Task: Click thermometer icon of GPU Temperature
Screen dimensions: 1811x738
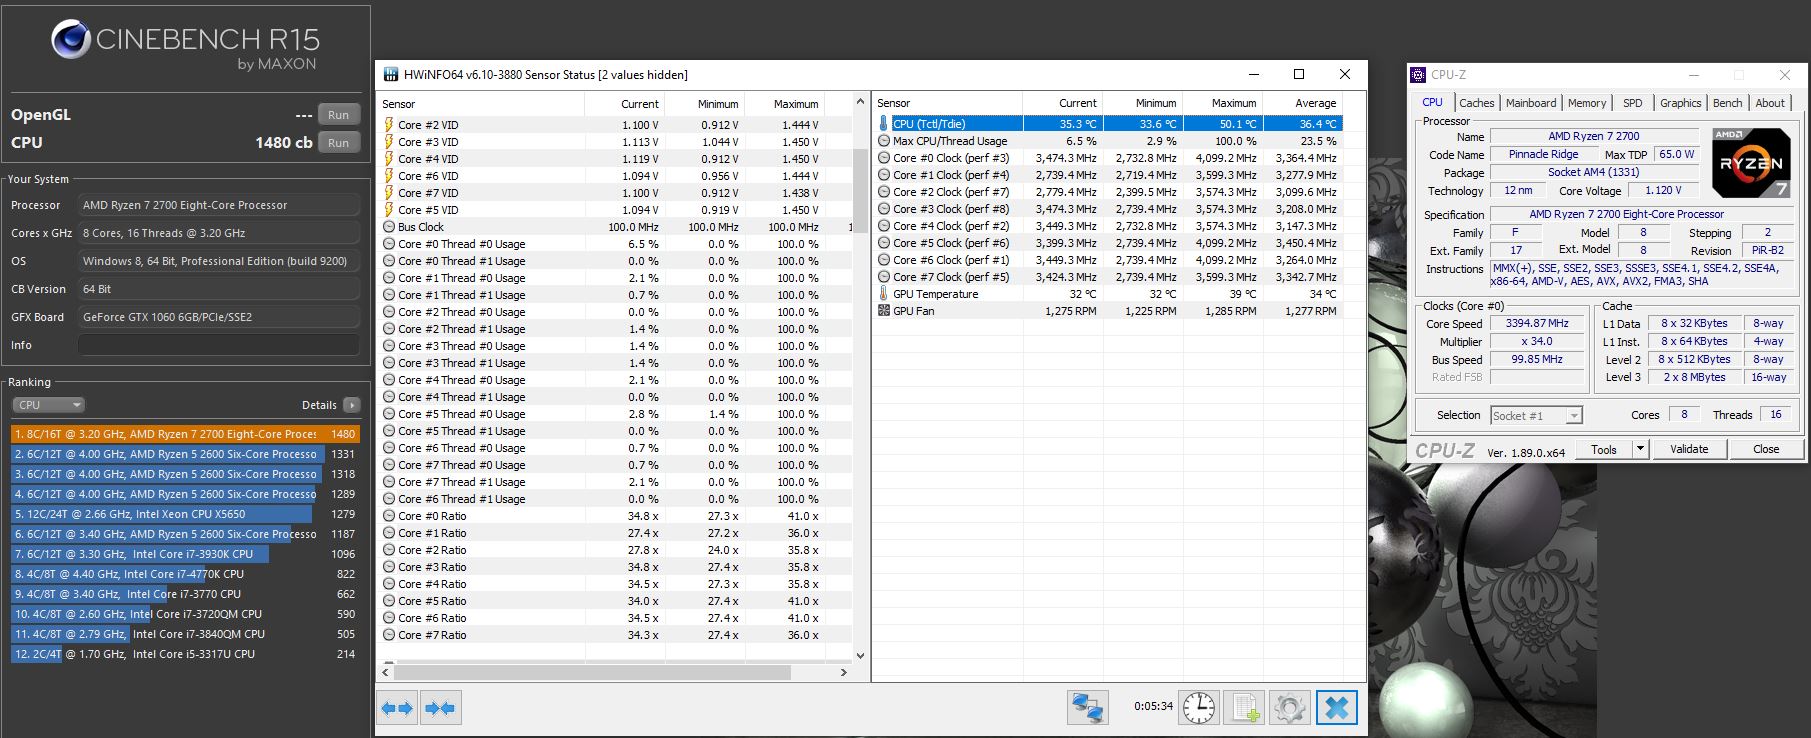Action: pos(884,294)
